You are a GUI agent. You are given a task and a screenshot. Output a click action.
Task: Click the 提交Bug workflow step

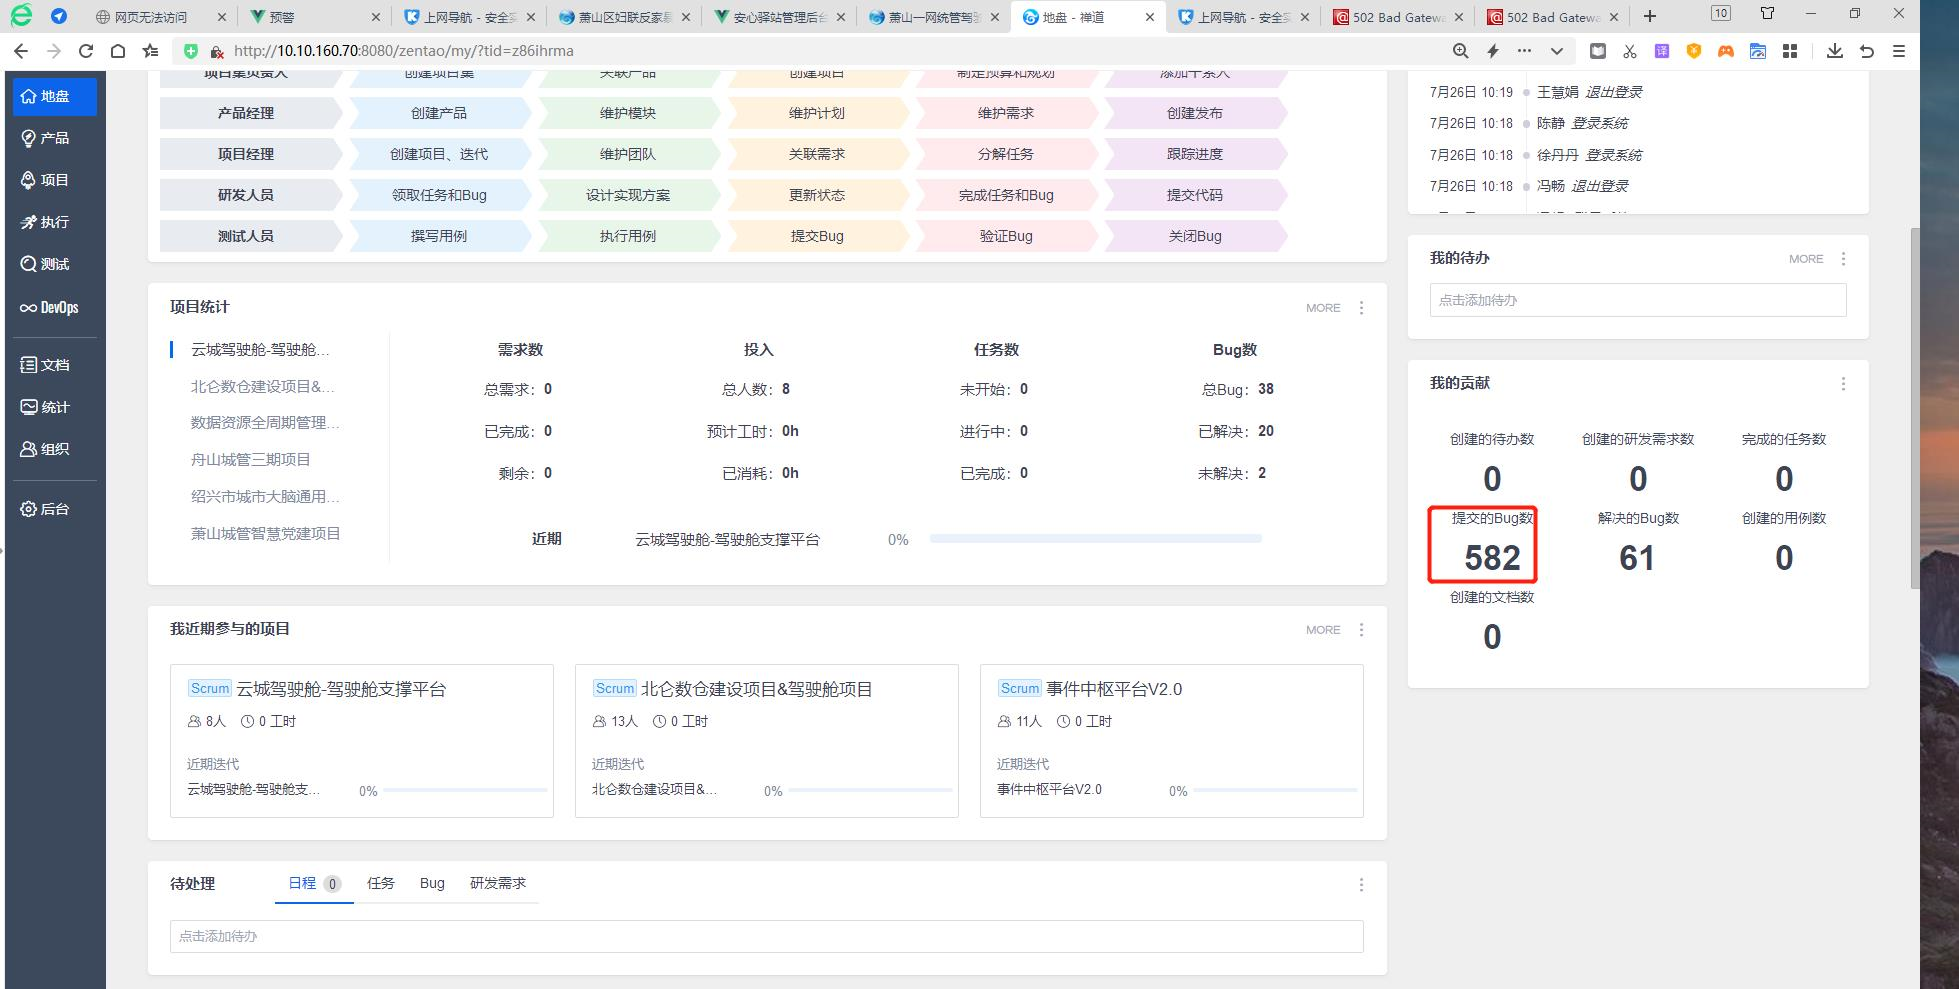817,237
